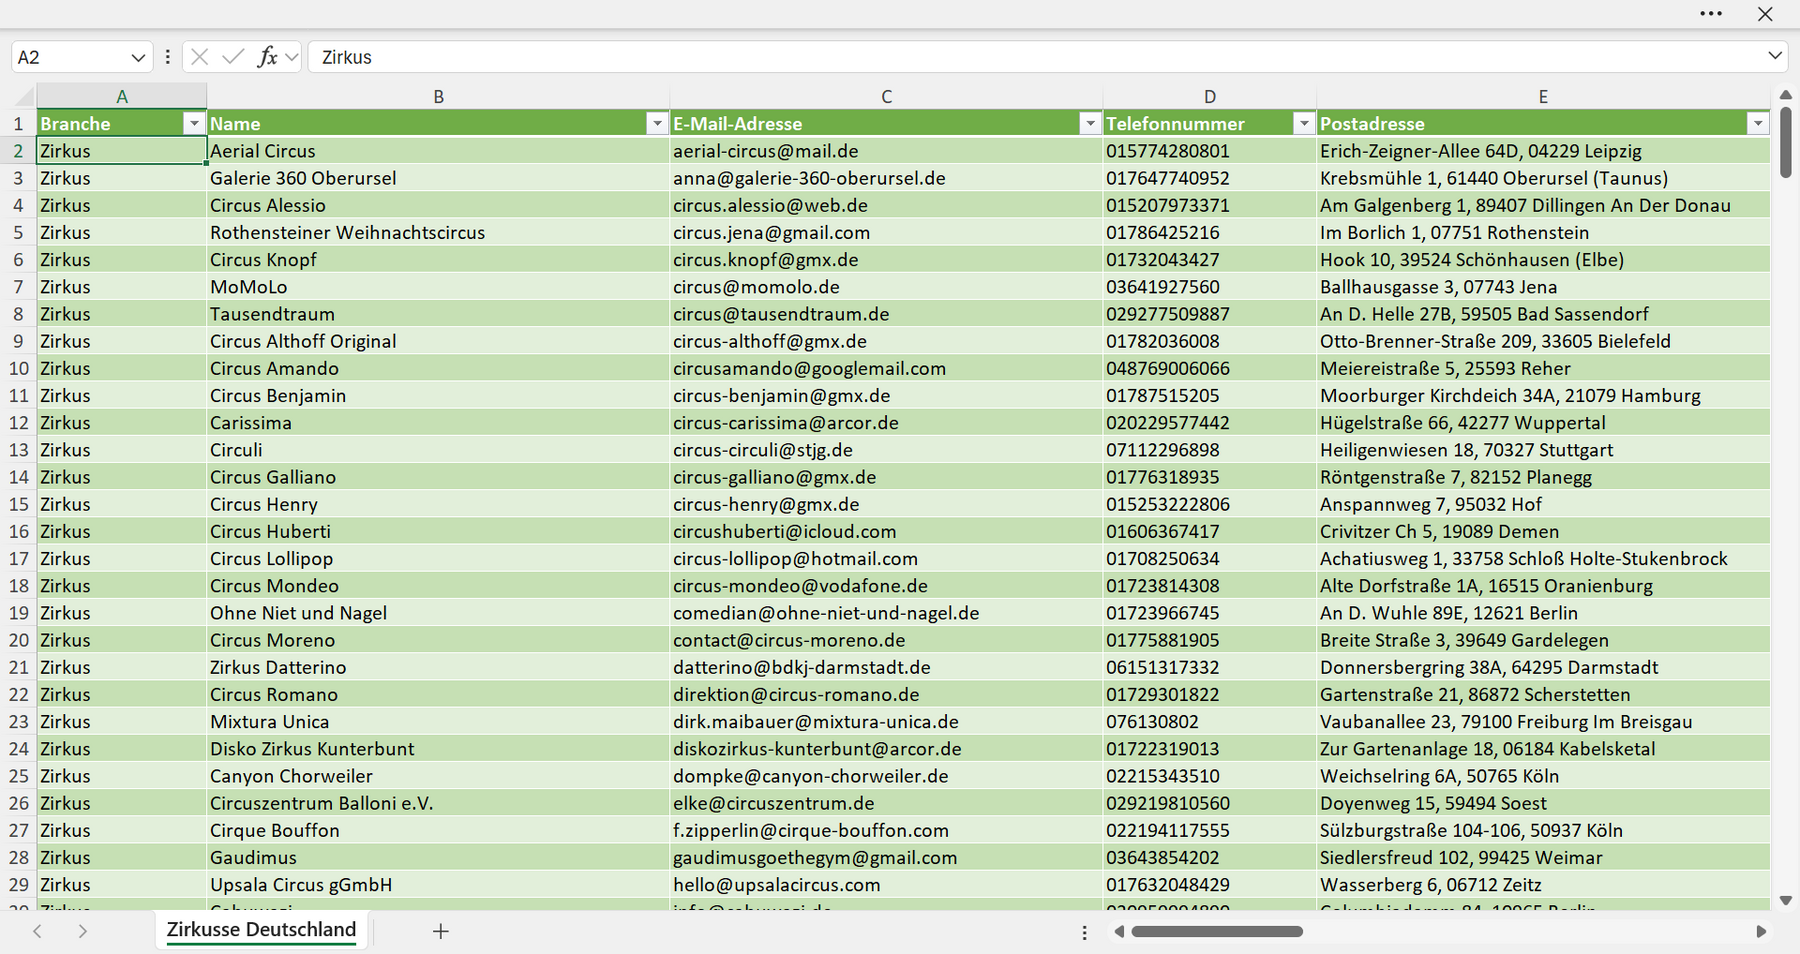The image size is (1800, 954).
Task: Expand the formula bar with chevron
Action: click(1775, 56)
